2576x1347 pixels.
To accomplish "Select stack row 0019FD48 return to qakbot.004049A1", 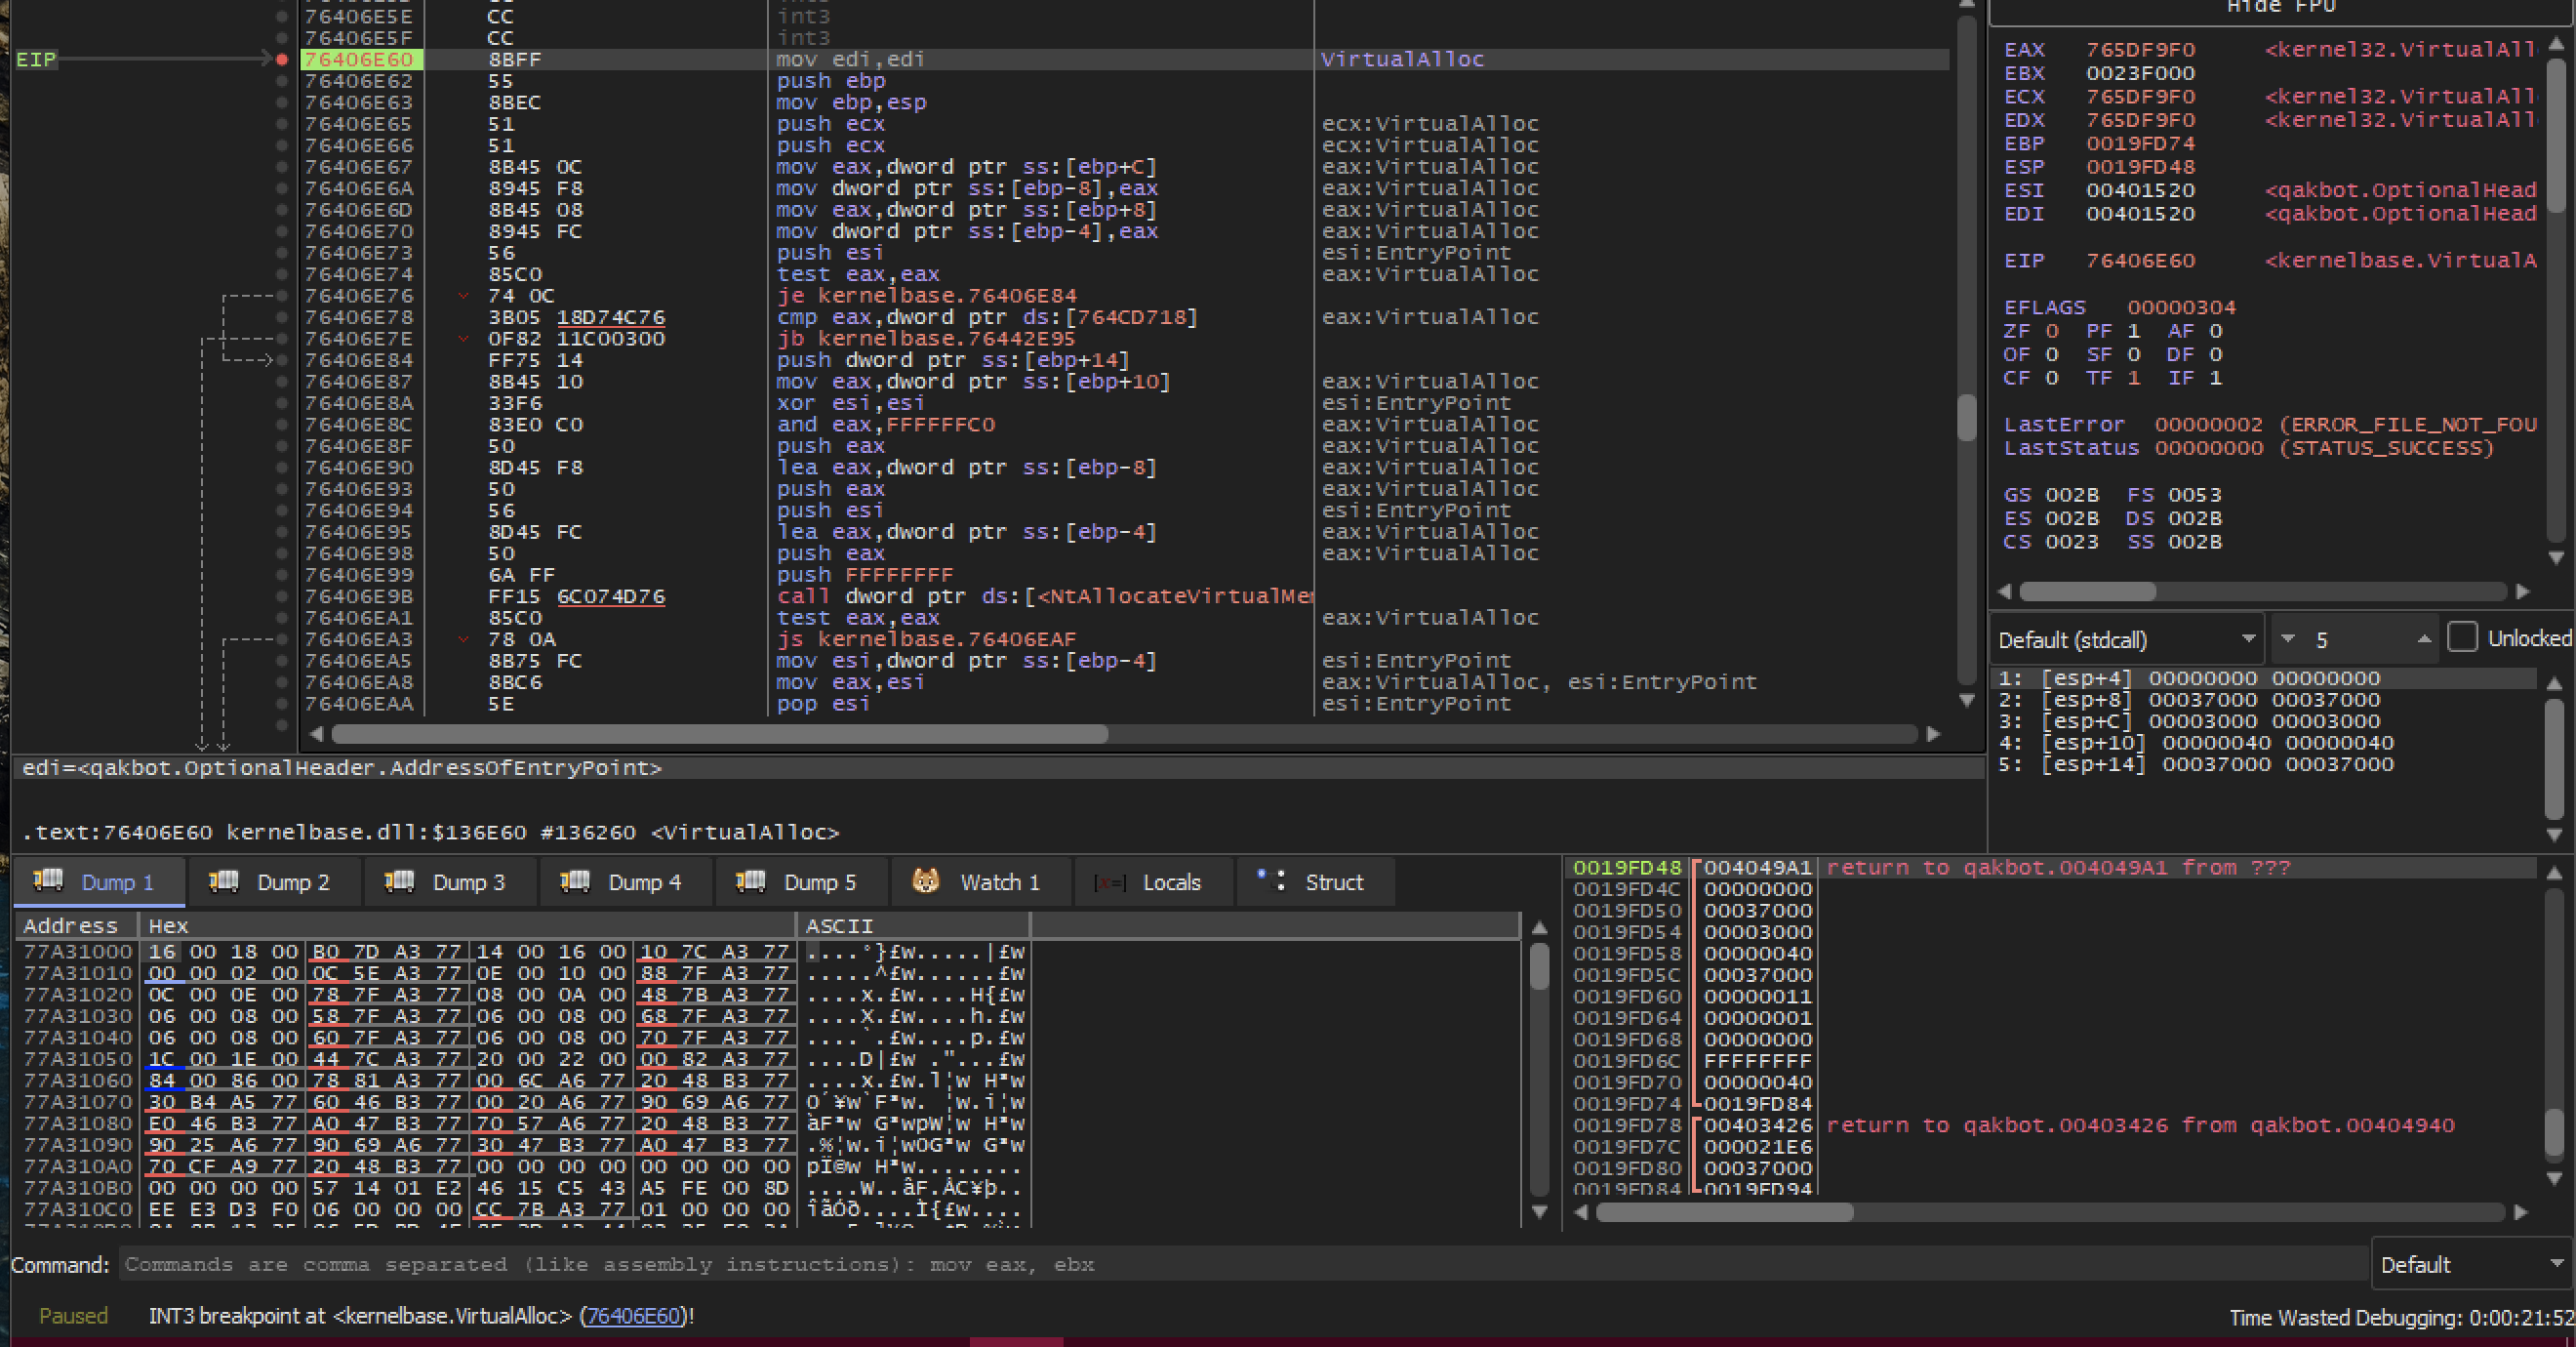I will tap(2052, 868).
